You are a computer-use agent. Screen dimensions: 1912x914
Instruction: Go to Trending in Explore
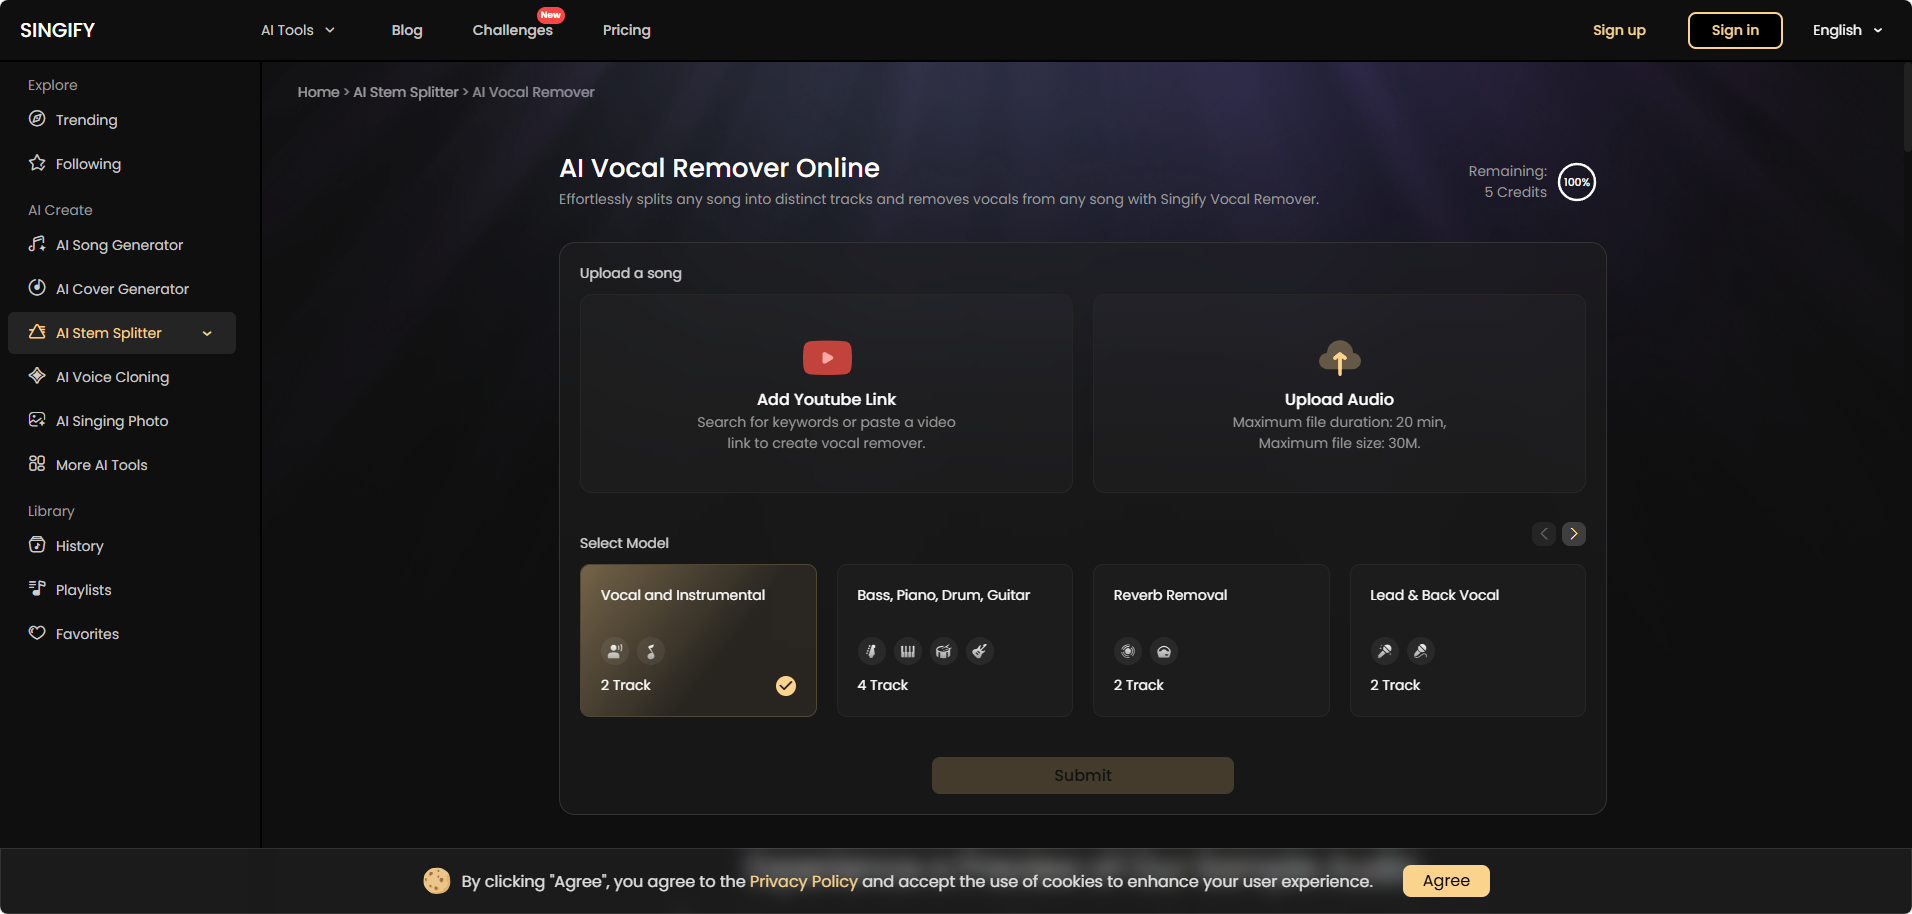click(x=122, y=120)
